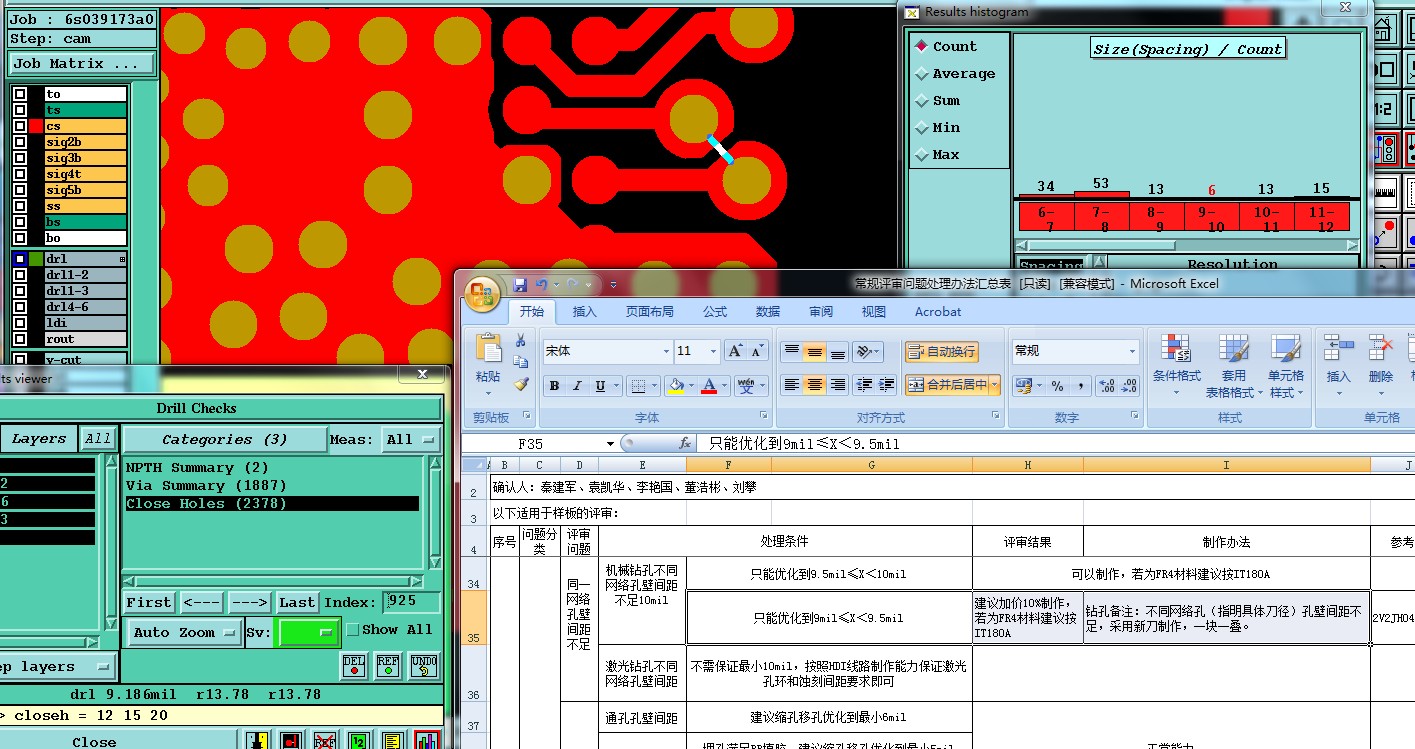Click the DEL icon in Drill Checks
1415x749 pixels.
(353, 665)
